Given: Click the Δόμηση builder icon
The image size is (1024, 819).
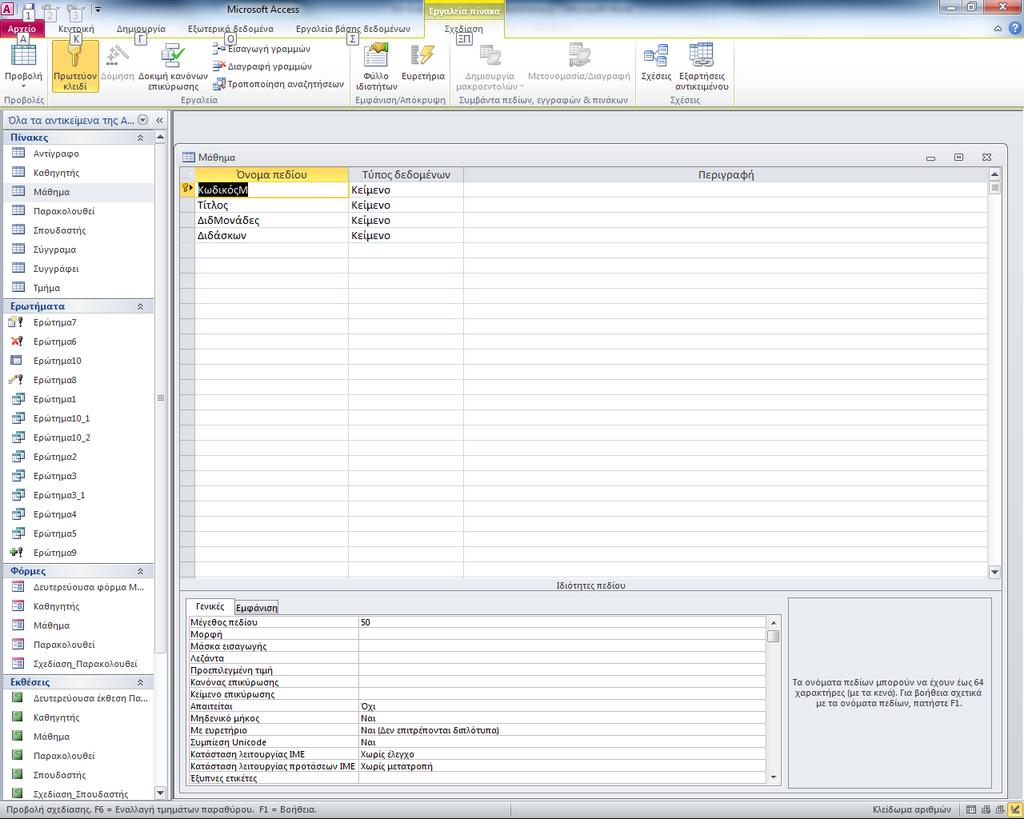Looking at the screenshot, I should click(x=118, y=63).
